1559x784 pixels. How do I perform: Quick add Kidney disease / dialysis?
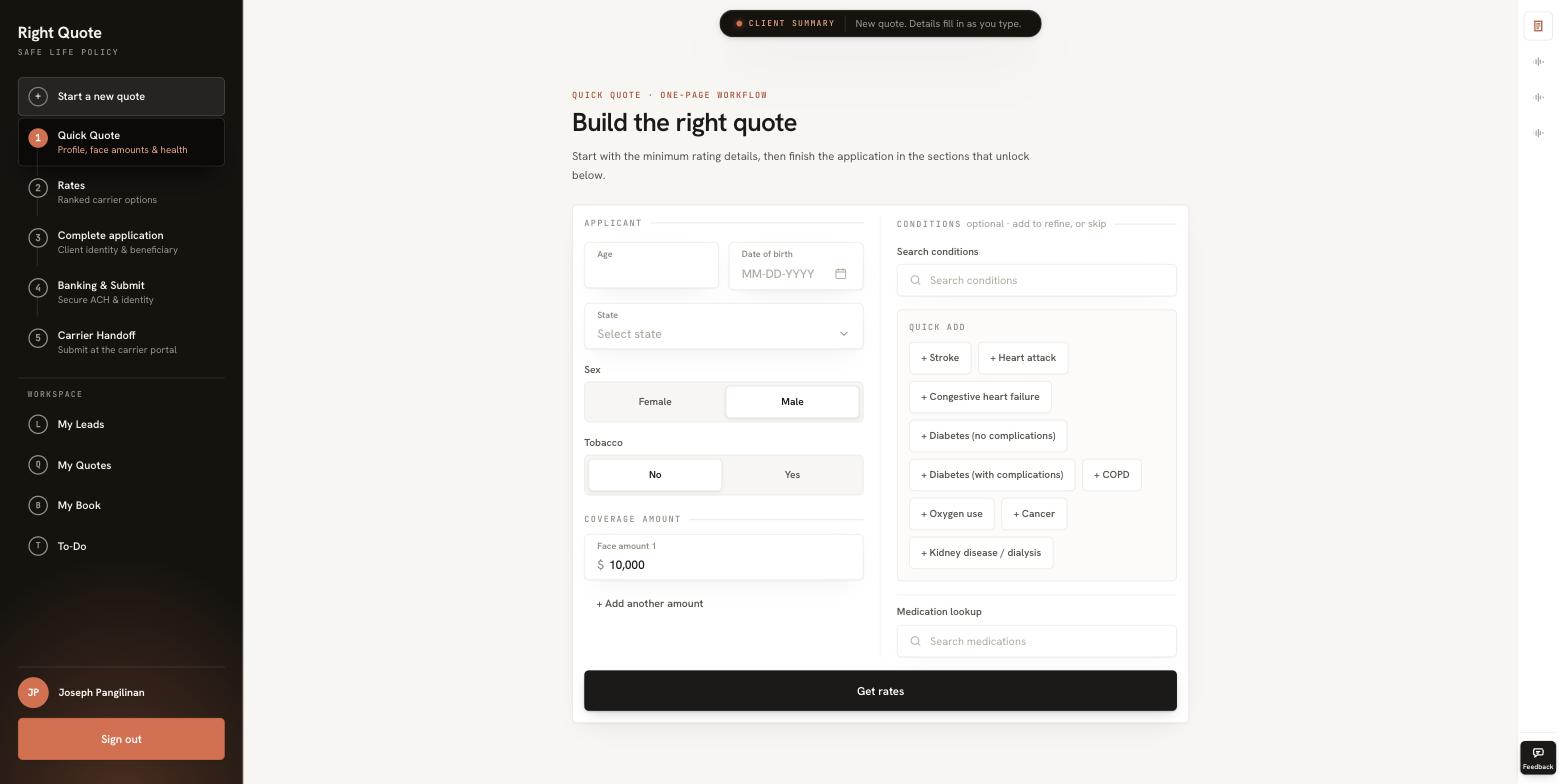coord(981,553)
